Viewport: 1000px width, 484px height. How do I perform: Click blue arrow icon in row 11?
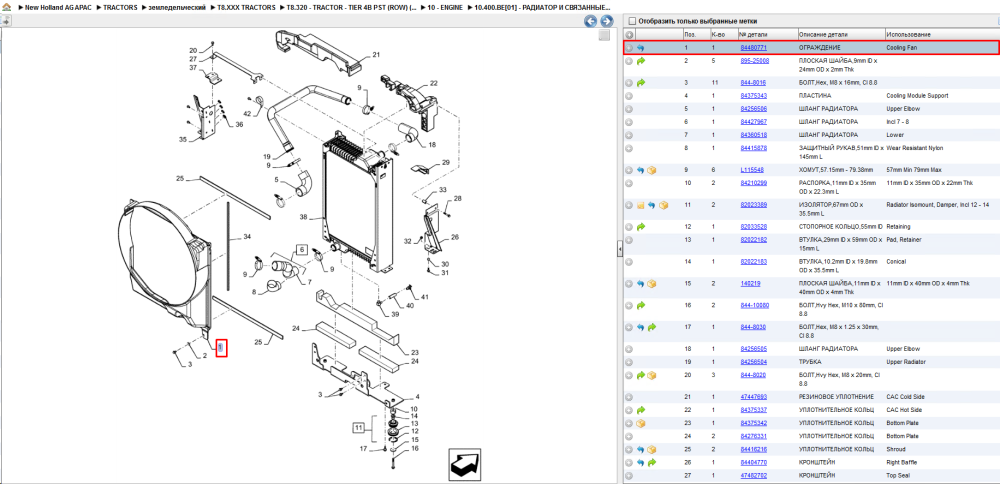[652, 205]
